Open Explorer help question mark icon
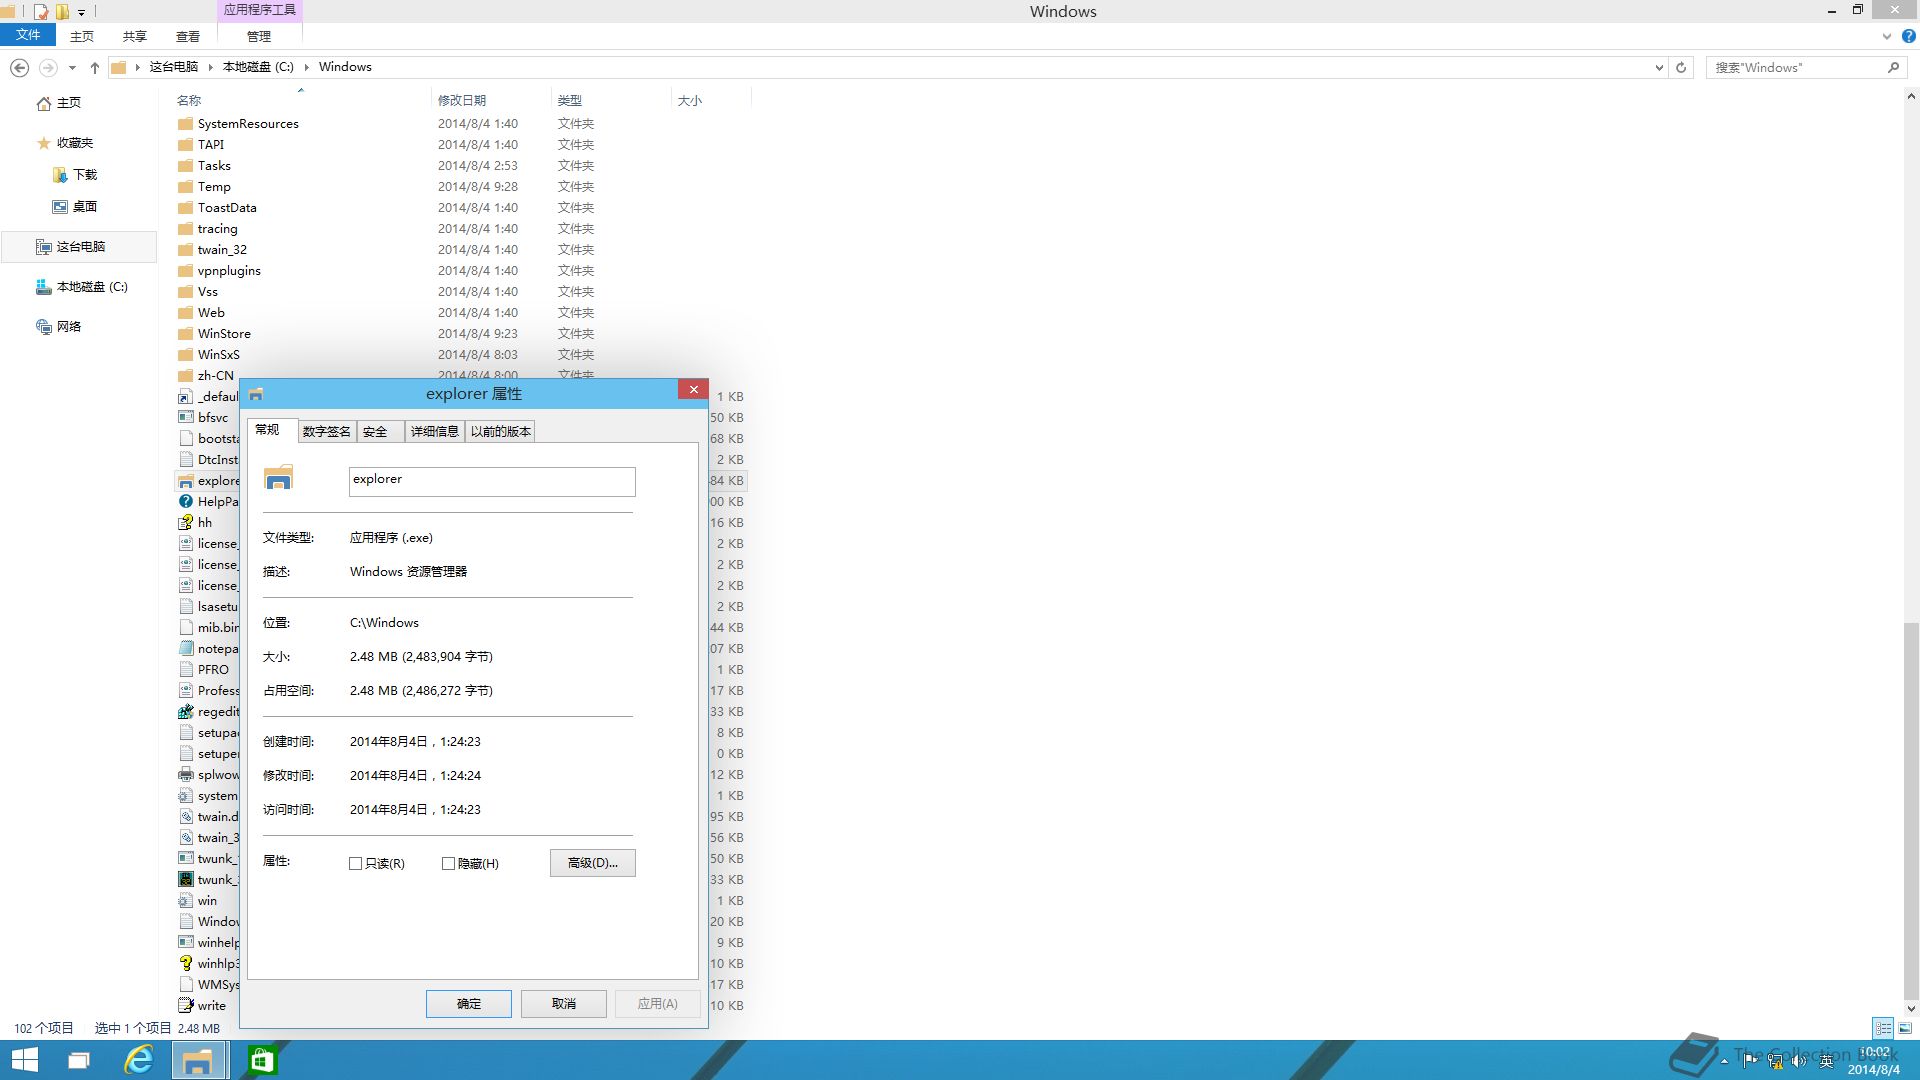1920x1080 pixels. (x=1908, y=36)
